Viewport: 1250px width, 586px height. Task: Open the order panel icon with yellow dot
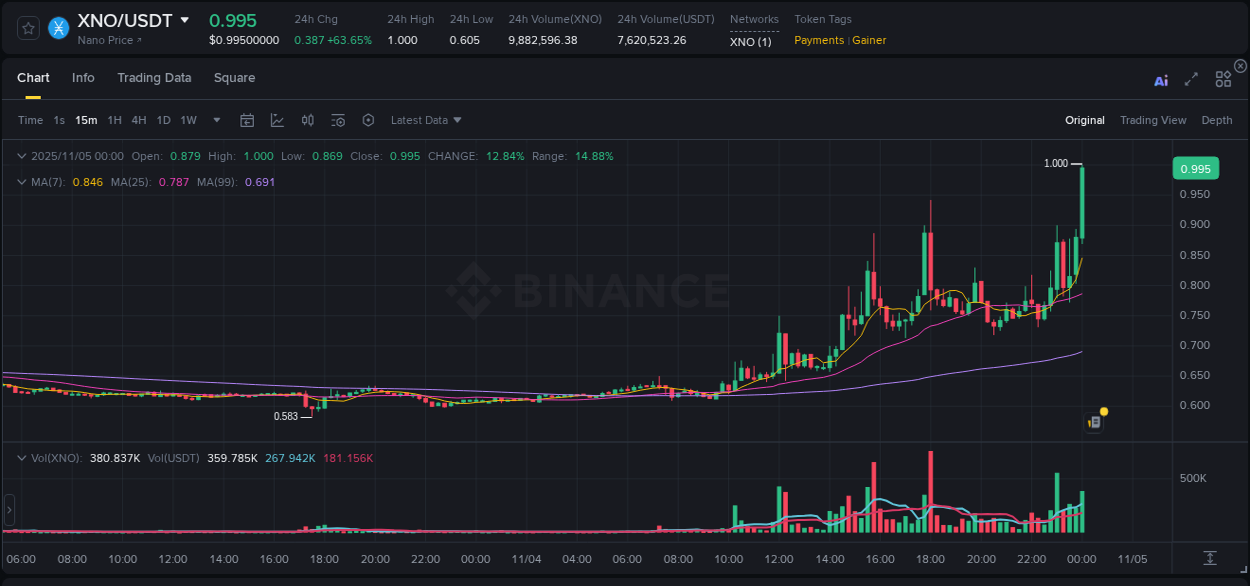coord(1094,421)
